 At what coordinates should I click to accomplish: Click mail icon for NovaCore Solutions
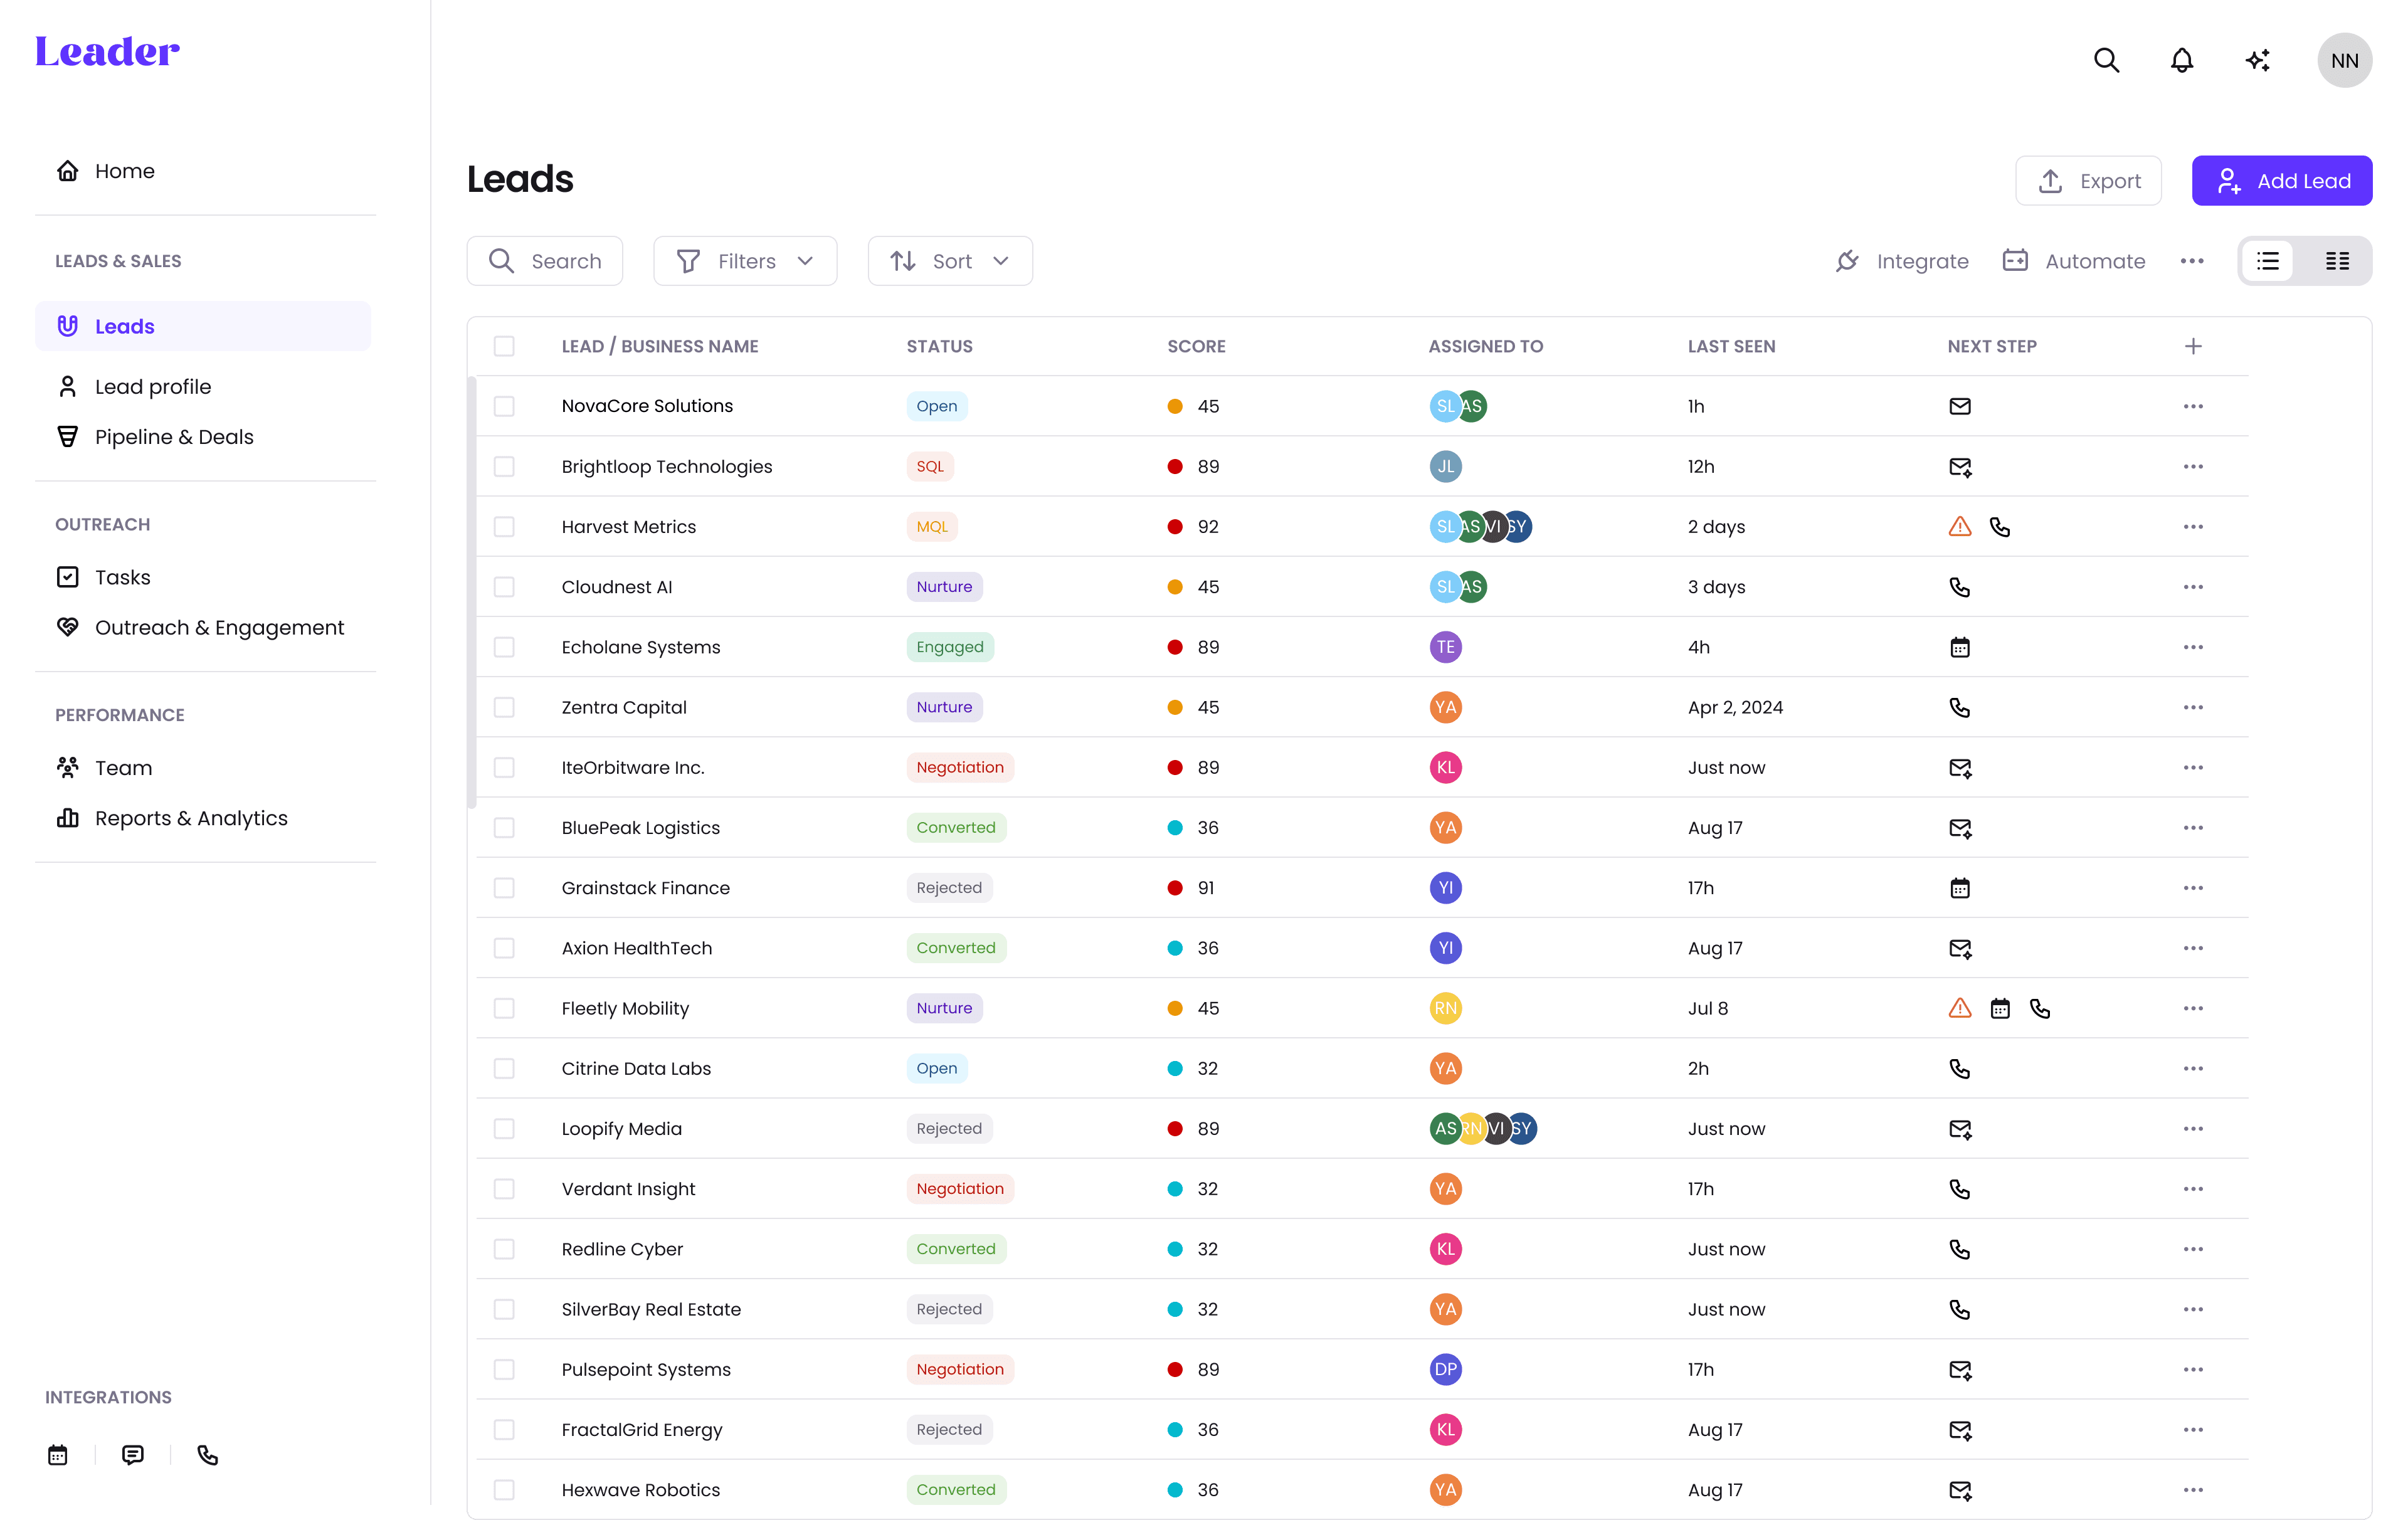click(1959, 406)
